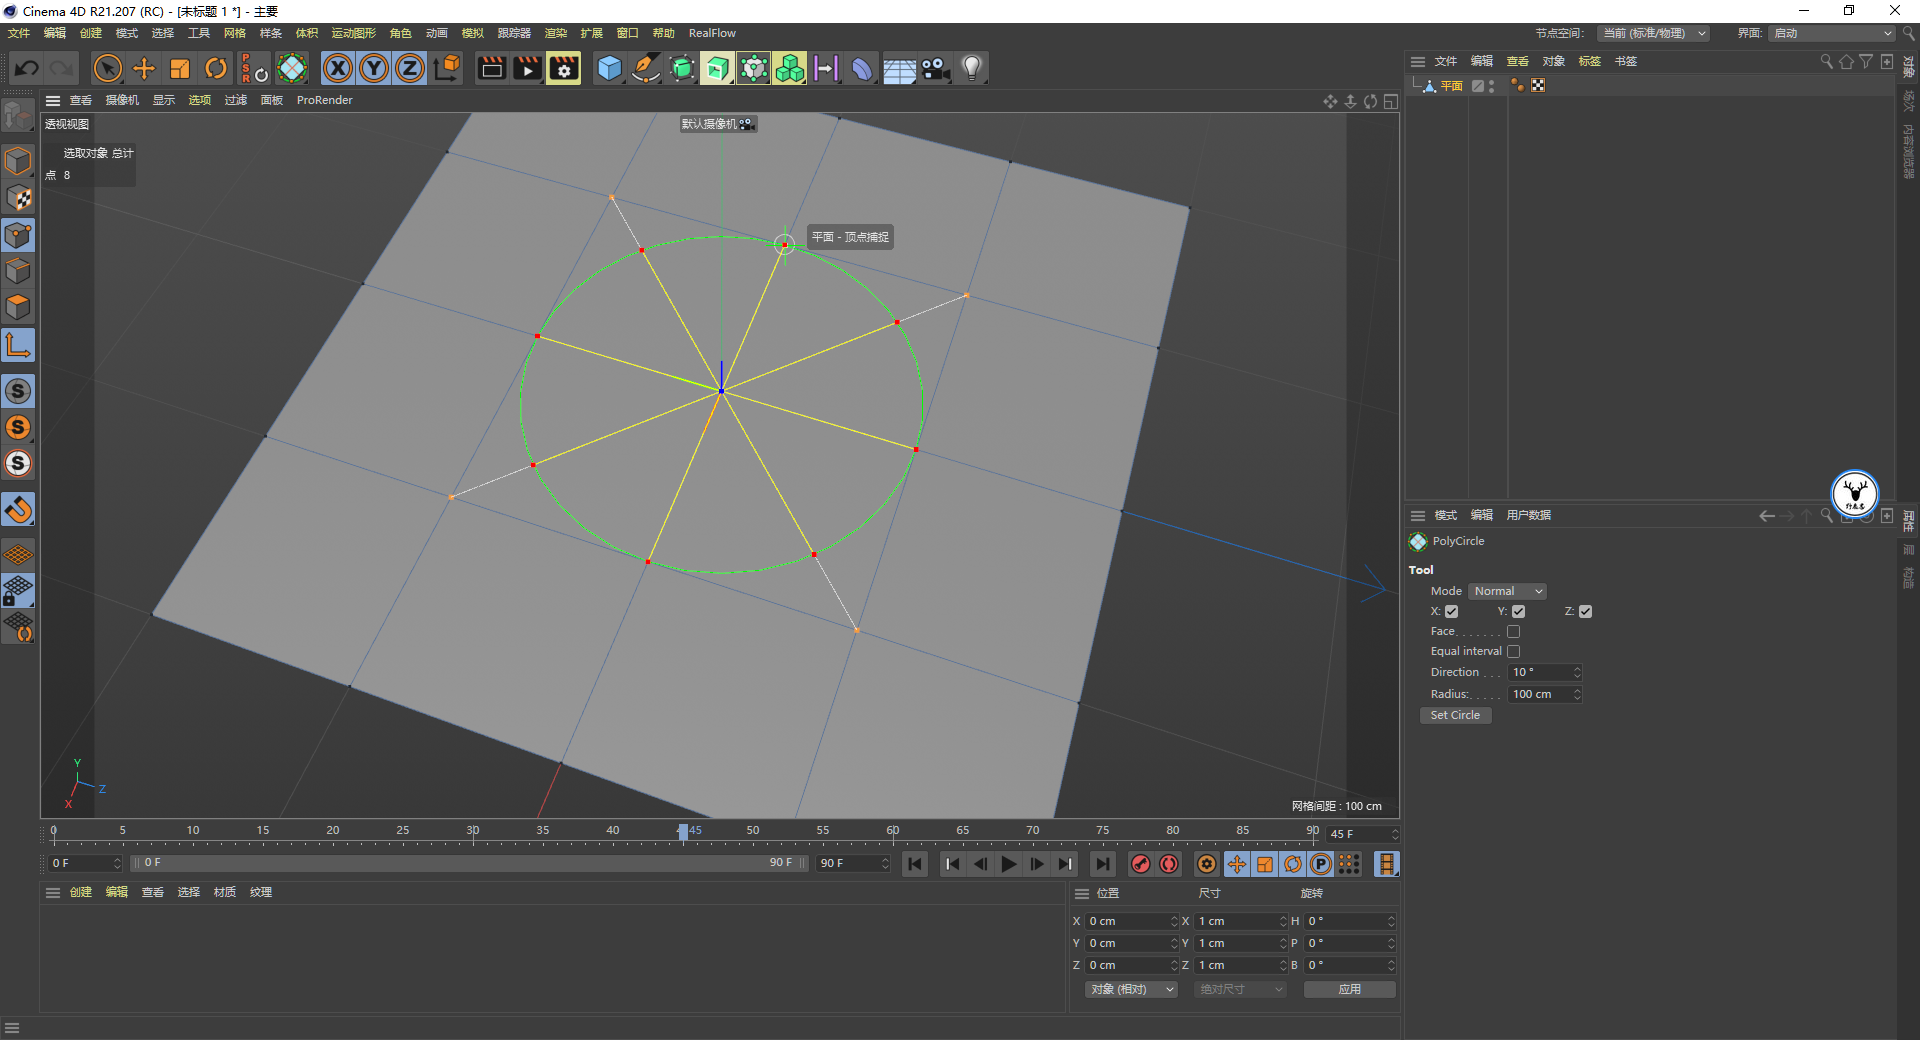Click the Position X stepper arrows
Image resolution: width=1920 pixels, height=1040 pixels.
1174,921
